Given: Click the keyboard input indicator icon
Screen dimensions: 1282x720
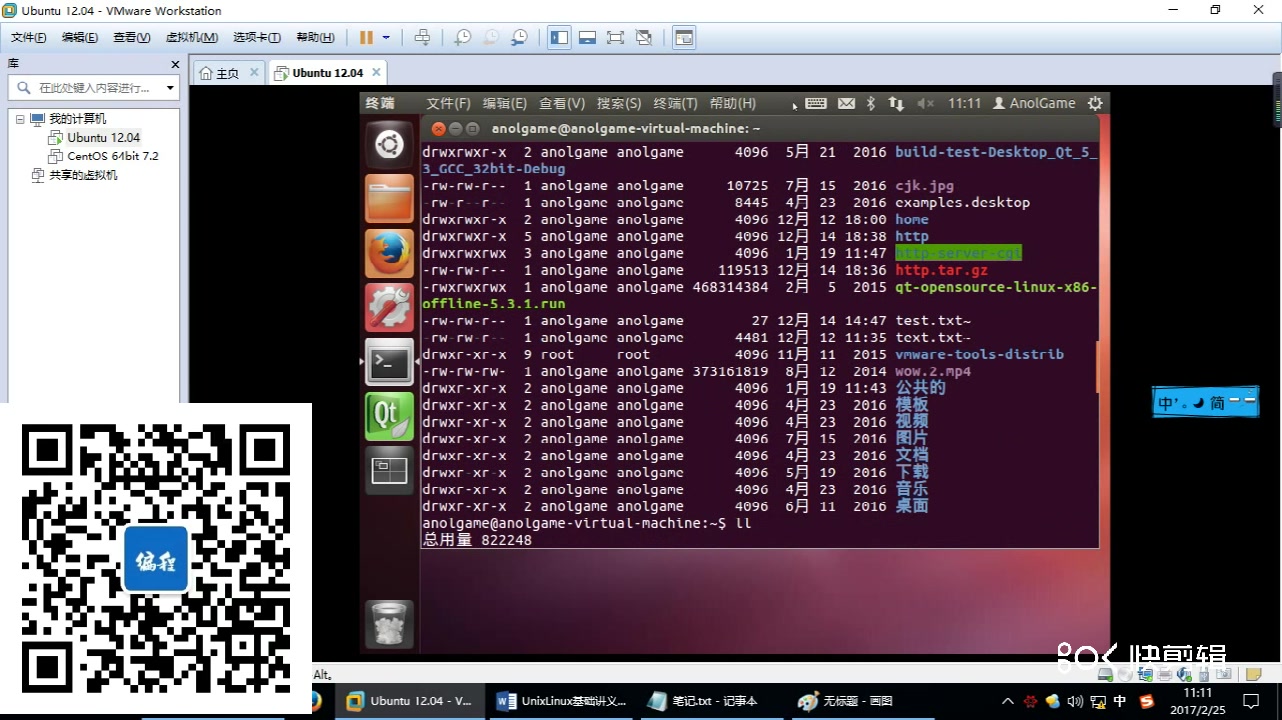Looking at the screenshot, I should coord(815,103).
